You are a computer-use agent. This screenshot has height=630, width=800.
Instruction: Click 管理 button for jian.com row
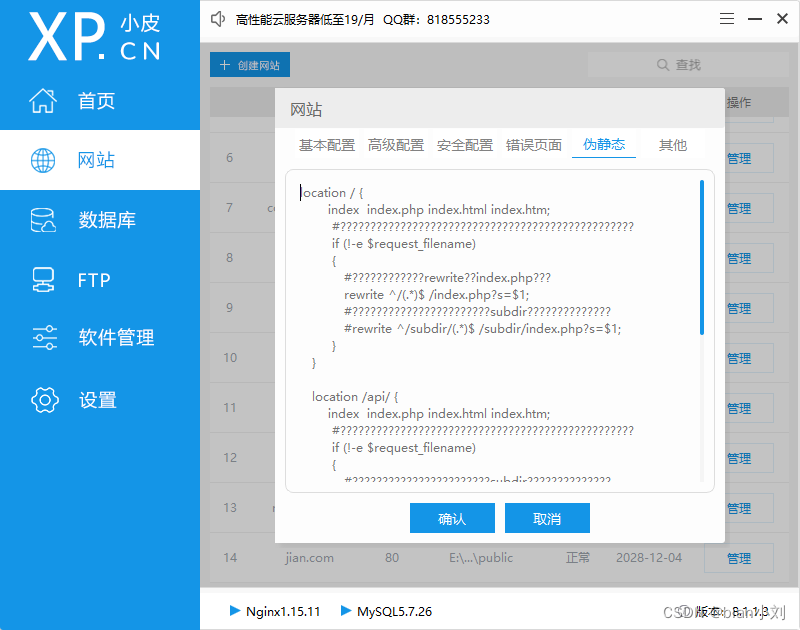pyautogui.click(x=739, y=558)
